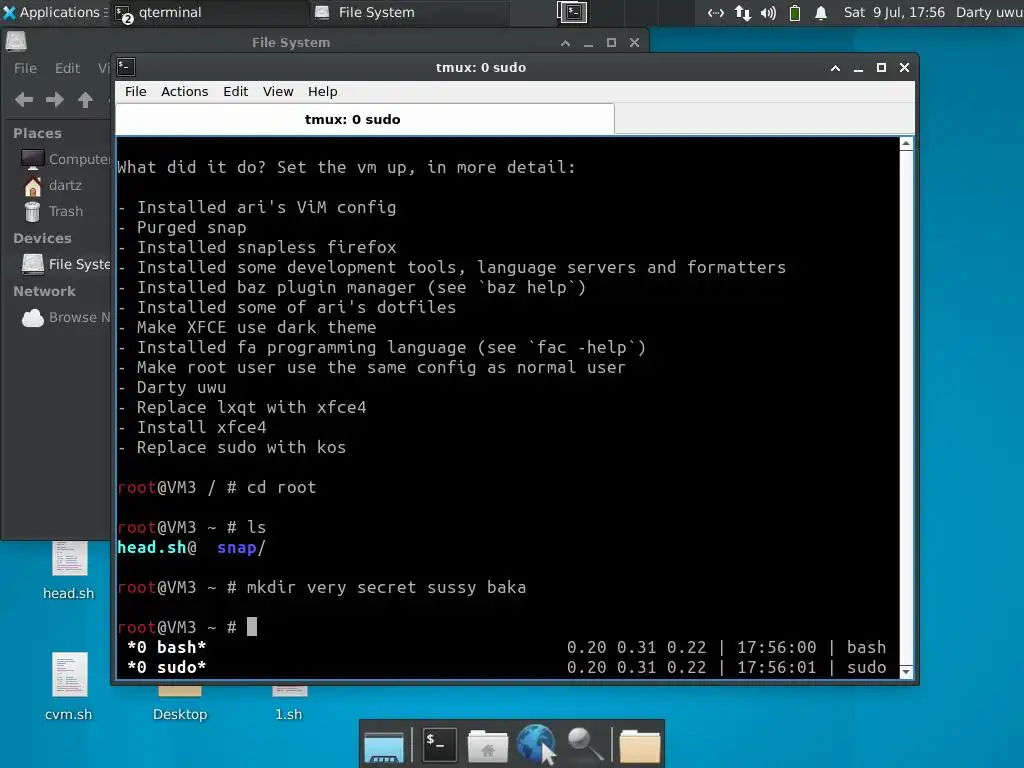Click the File System window title bar icon
This screenshot has height=768, width=1024.
tap(16, 42)
